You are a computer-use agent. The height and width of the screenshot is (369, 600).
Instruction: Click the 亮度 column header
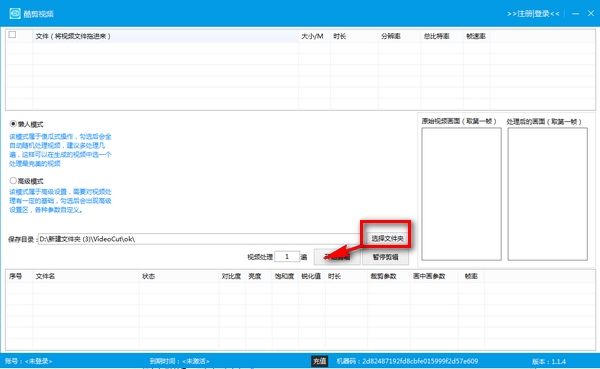(259, 276)
